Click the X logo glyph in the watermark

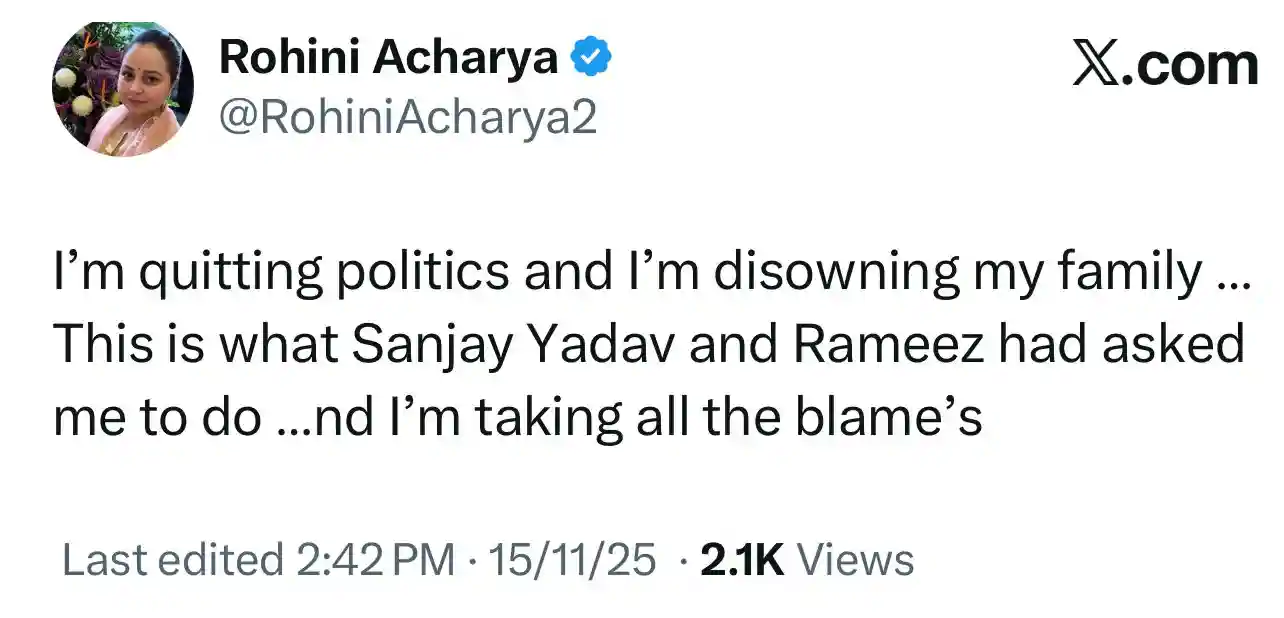[1095, 65]
